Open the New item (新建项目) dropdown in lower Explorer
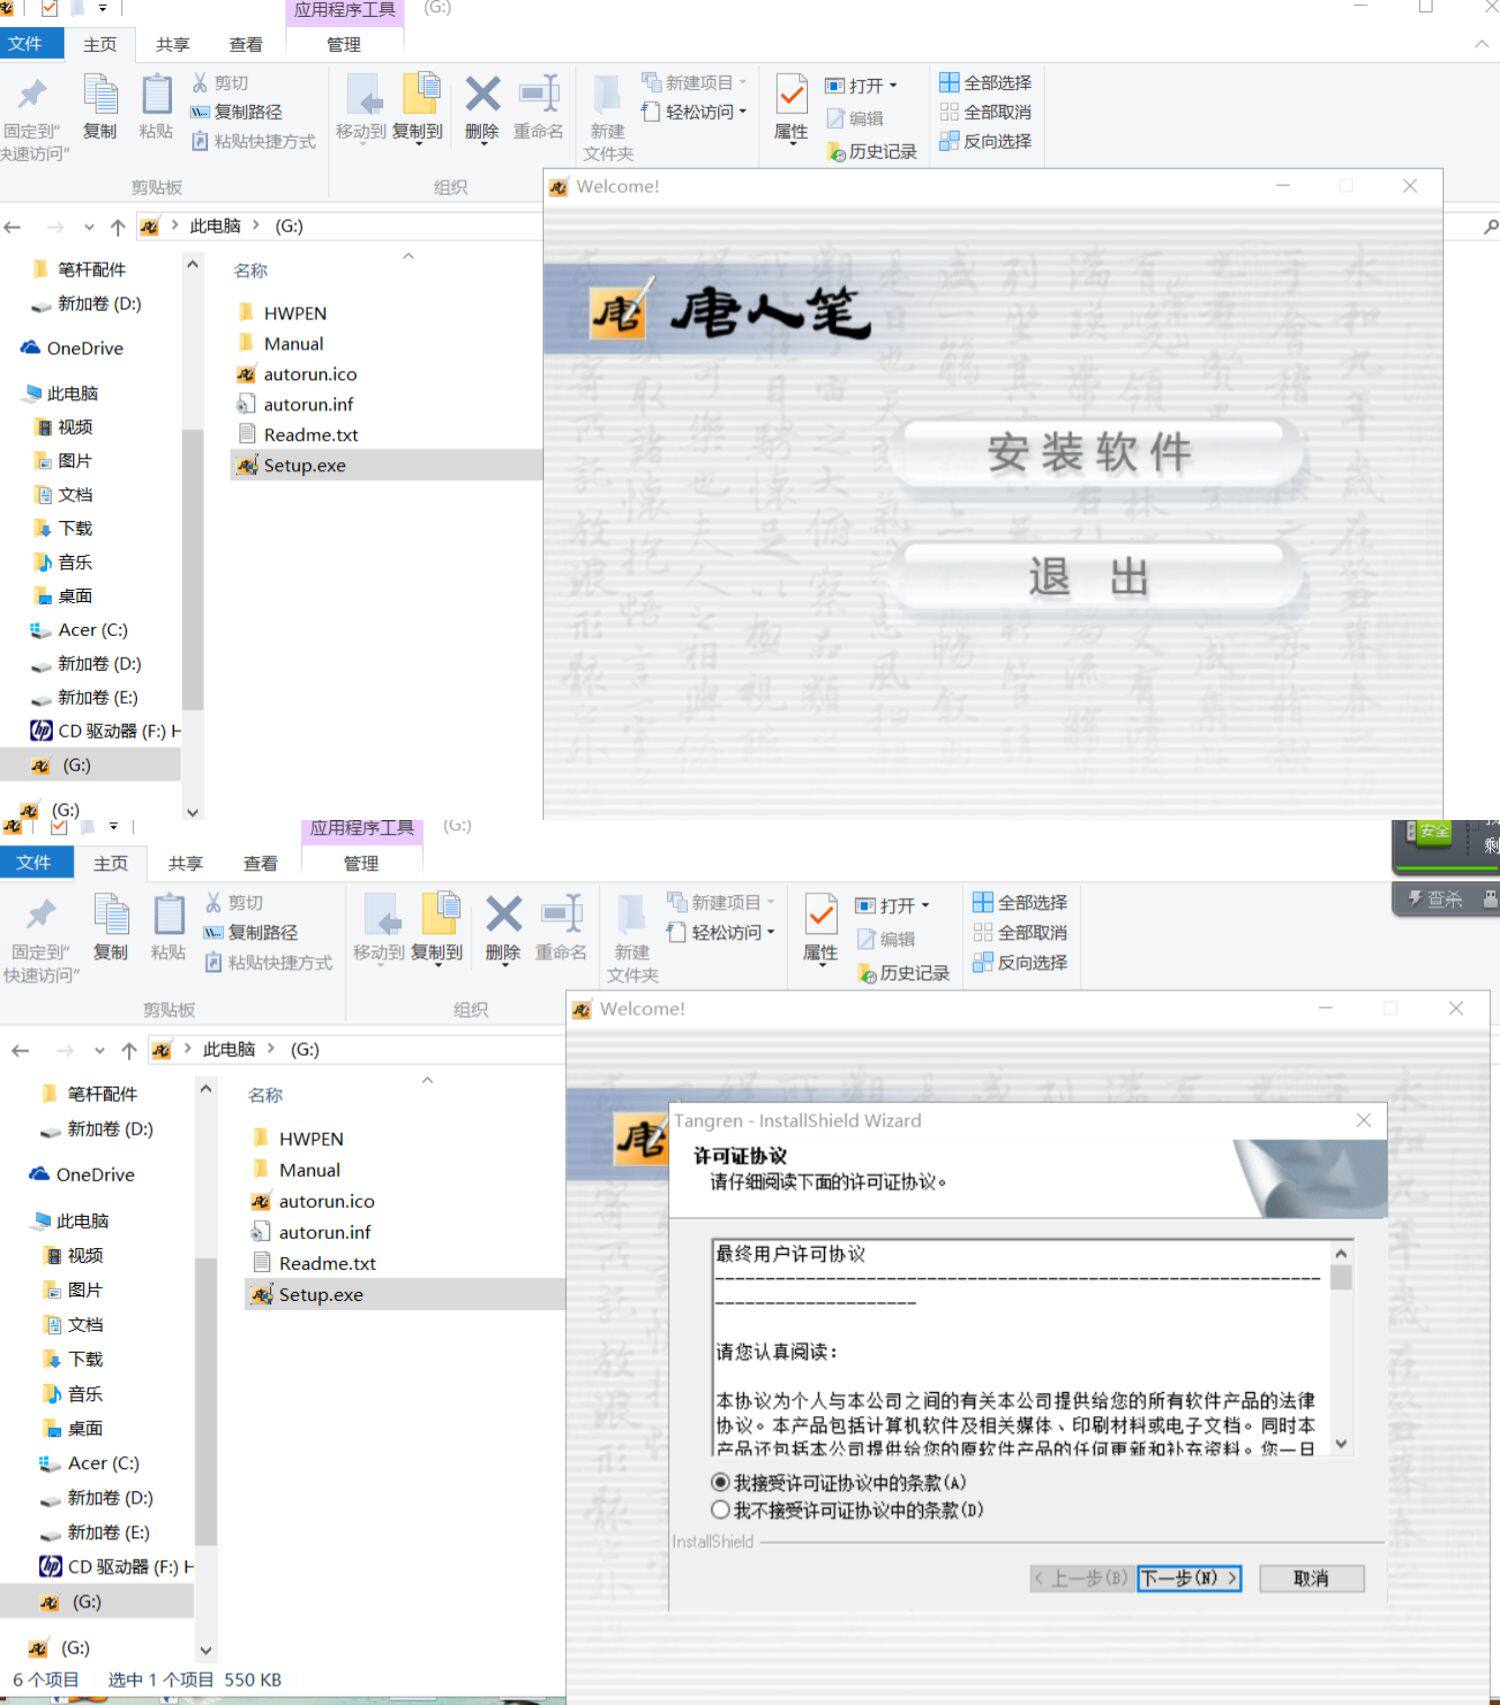The width and height of the screenshot is (1500, 1705). pyautogui.click(x=722, y=902)
